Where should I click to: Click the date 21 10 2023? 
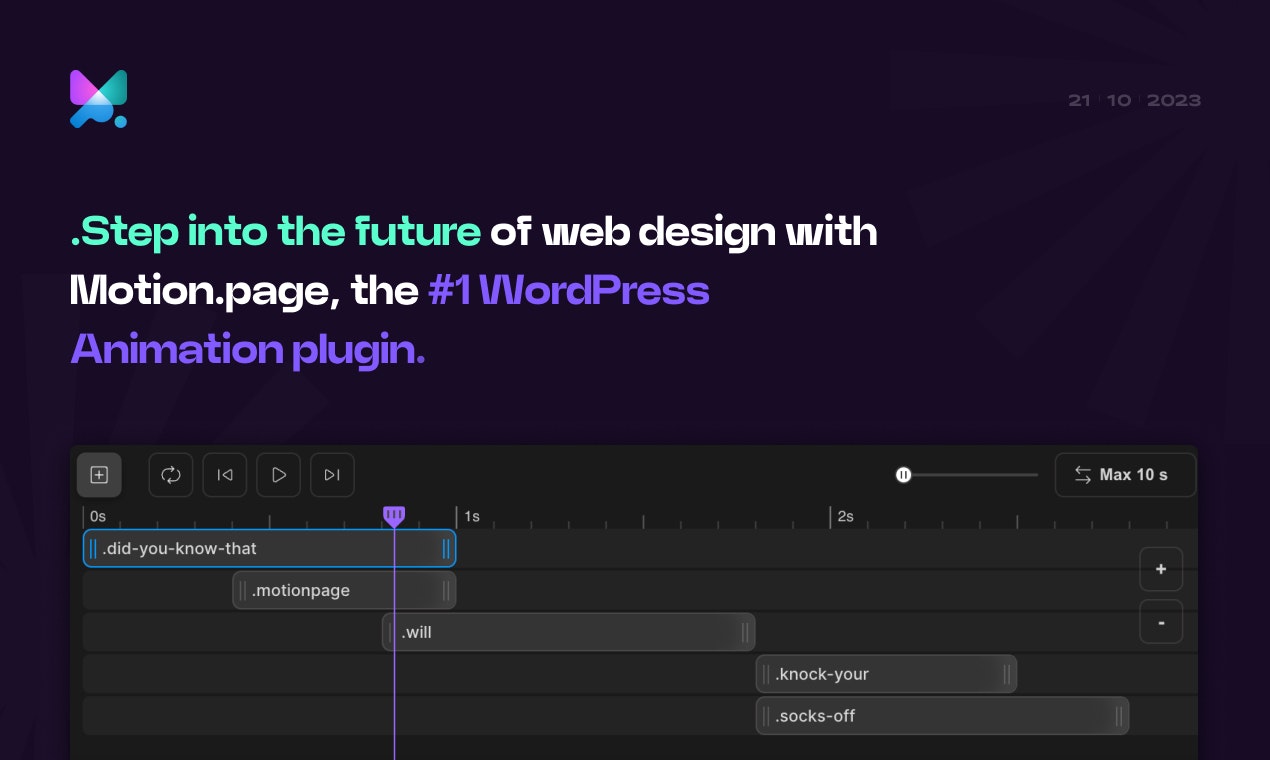pos(1134,100)
